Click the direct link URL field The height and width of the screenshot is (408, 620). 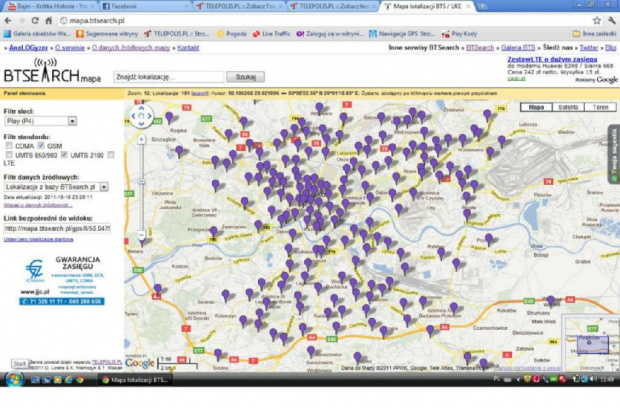57,229
